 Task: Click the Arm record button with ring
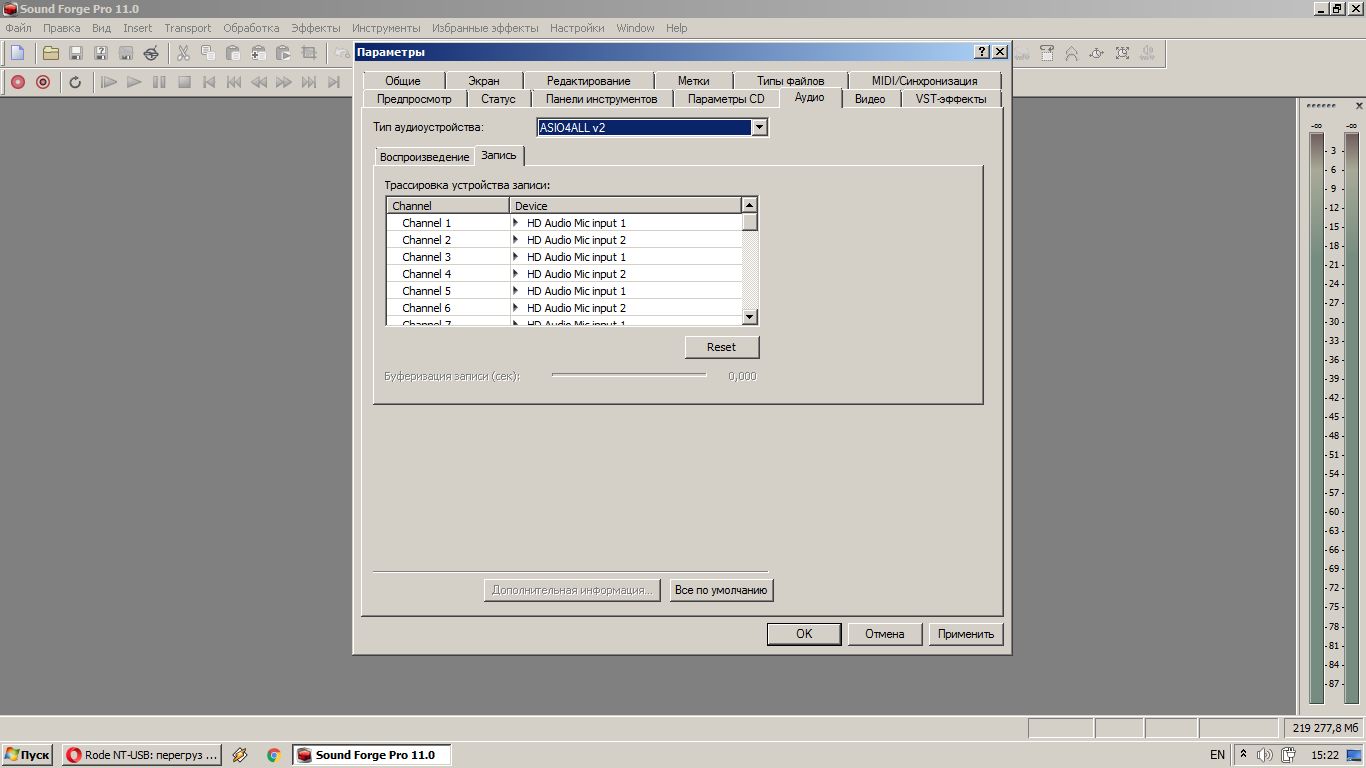coord(43,82)
